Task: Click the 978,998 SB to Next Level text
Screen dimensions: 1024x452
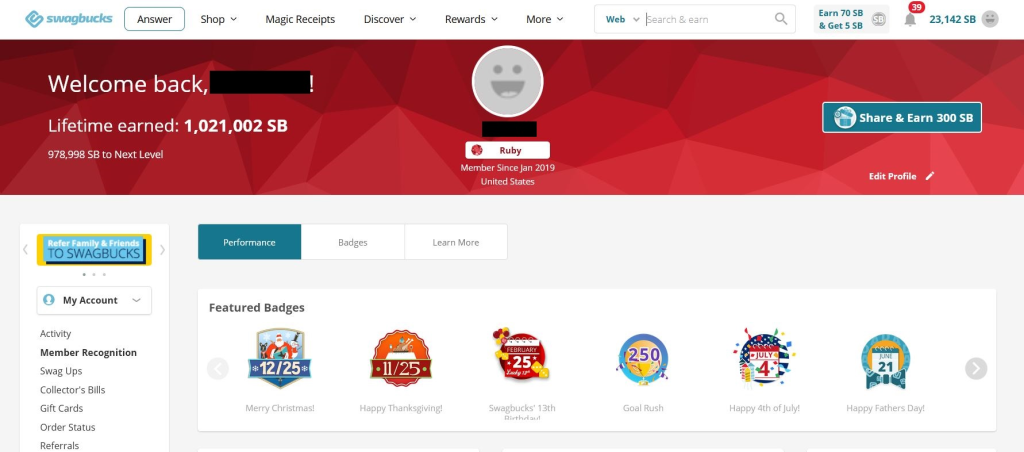Action: pos(105,154)
